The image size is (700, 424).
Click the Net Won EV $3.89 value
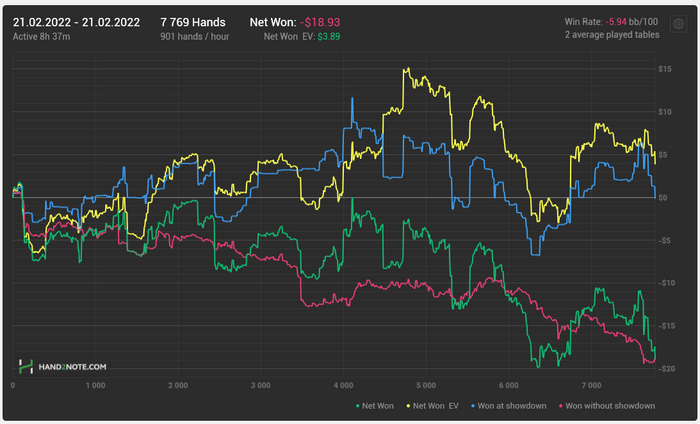344,37
